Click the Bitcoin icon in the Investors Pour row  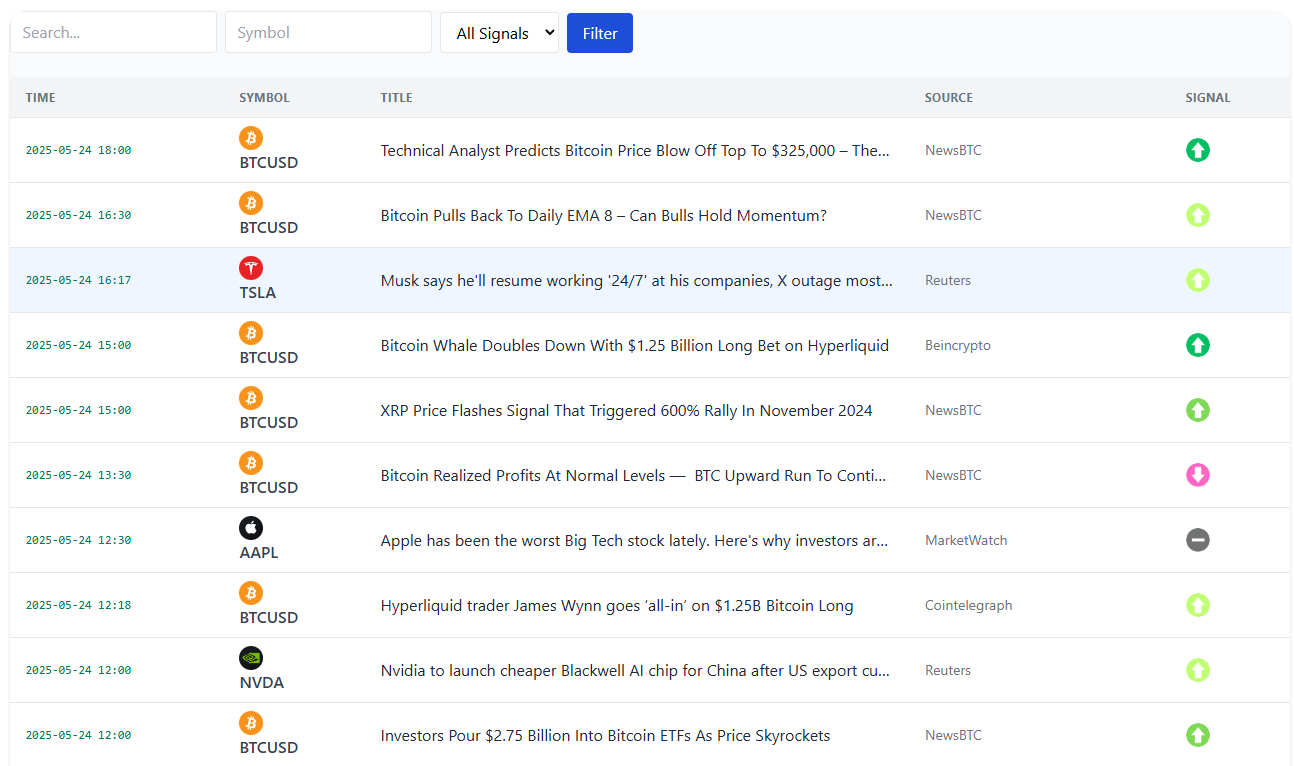(x=251, y=723)
